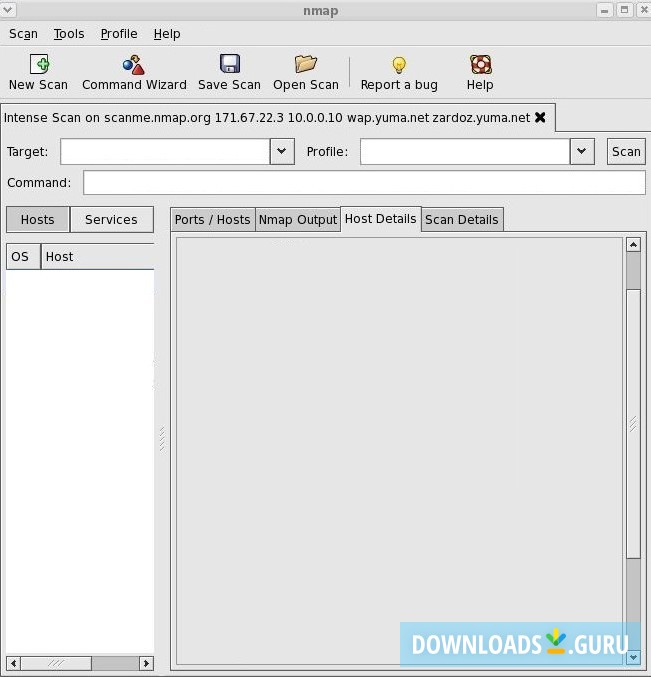Open Help lifebuoy toolbar icon

480,64
